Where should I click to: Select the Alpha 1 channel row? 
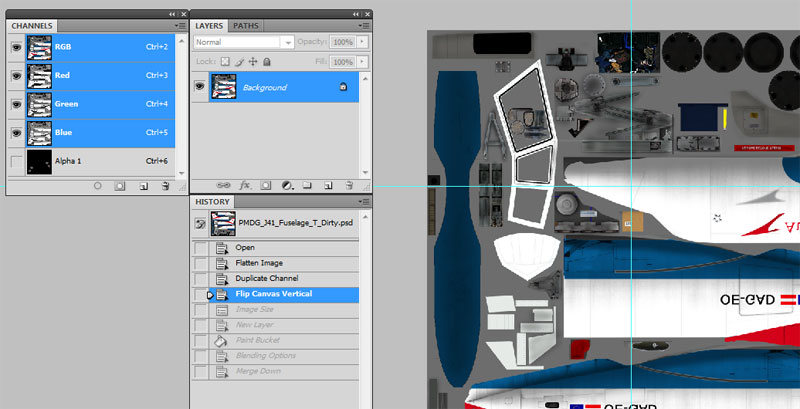pos(101,162)
